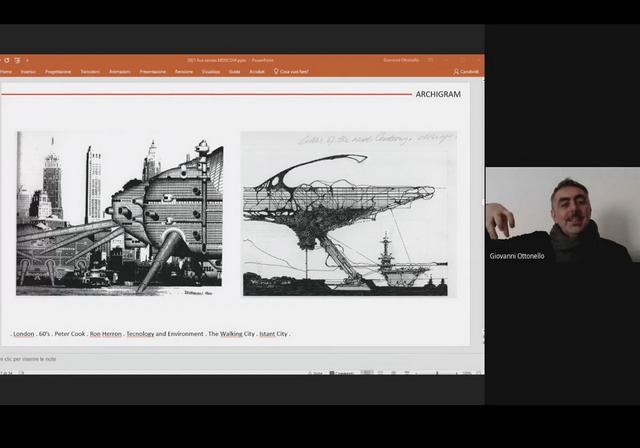Click the Condividi share button
Image resolution: width=640 pixels, height=448 pixels.
467,72
